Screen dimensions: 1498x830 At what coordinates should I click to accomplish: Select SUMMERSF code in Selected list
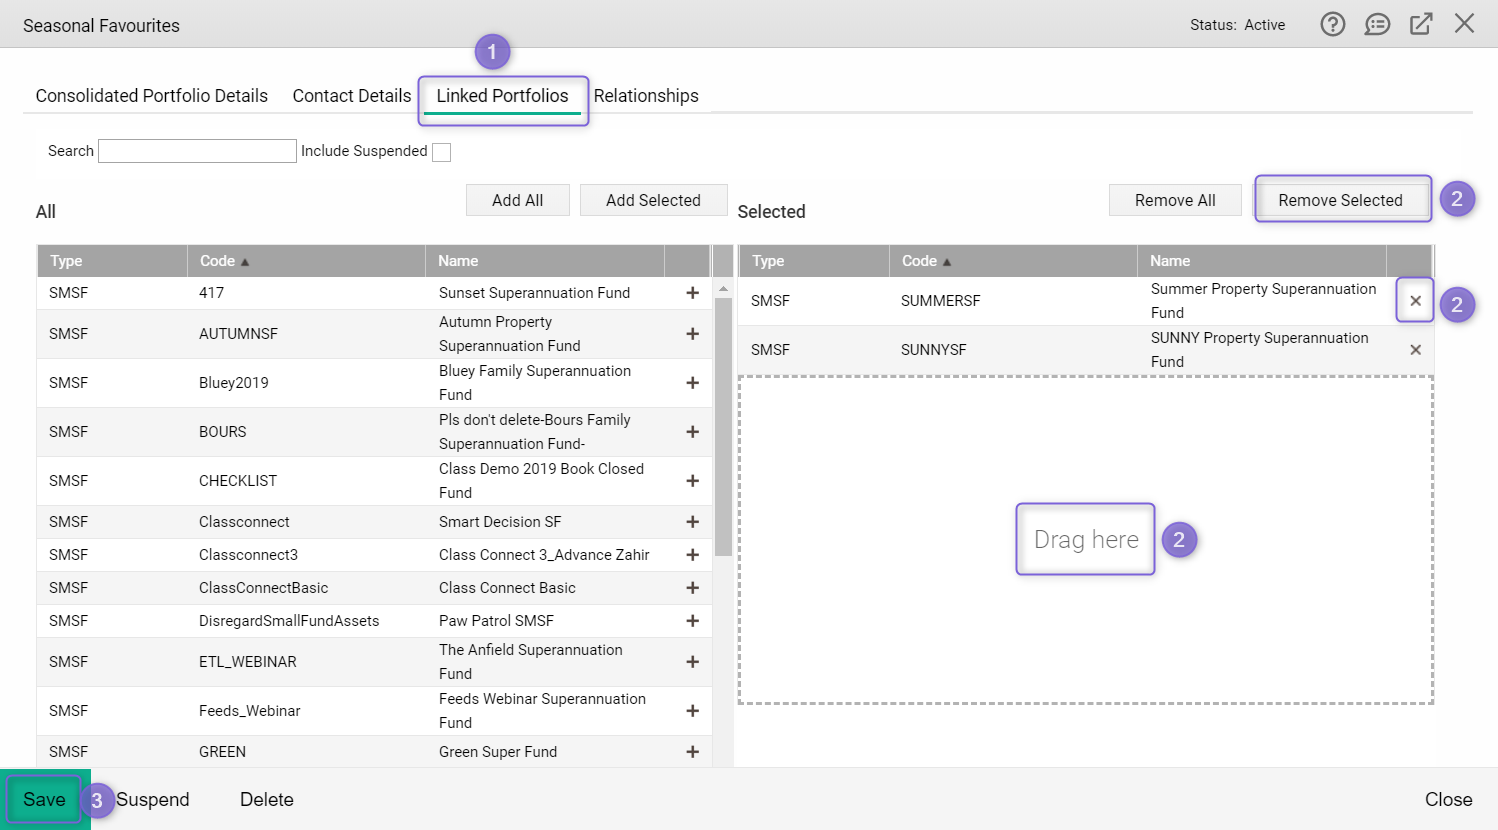pos(940,301)
